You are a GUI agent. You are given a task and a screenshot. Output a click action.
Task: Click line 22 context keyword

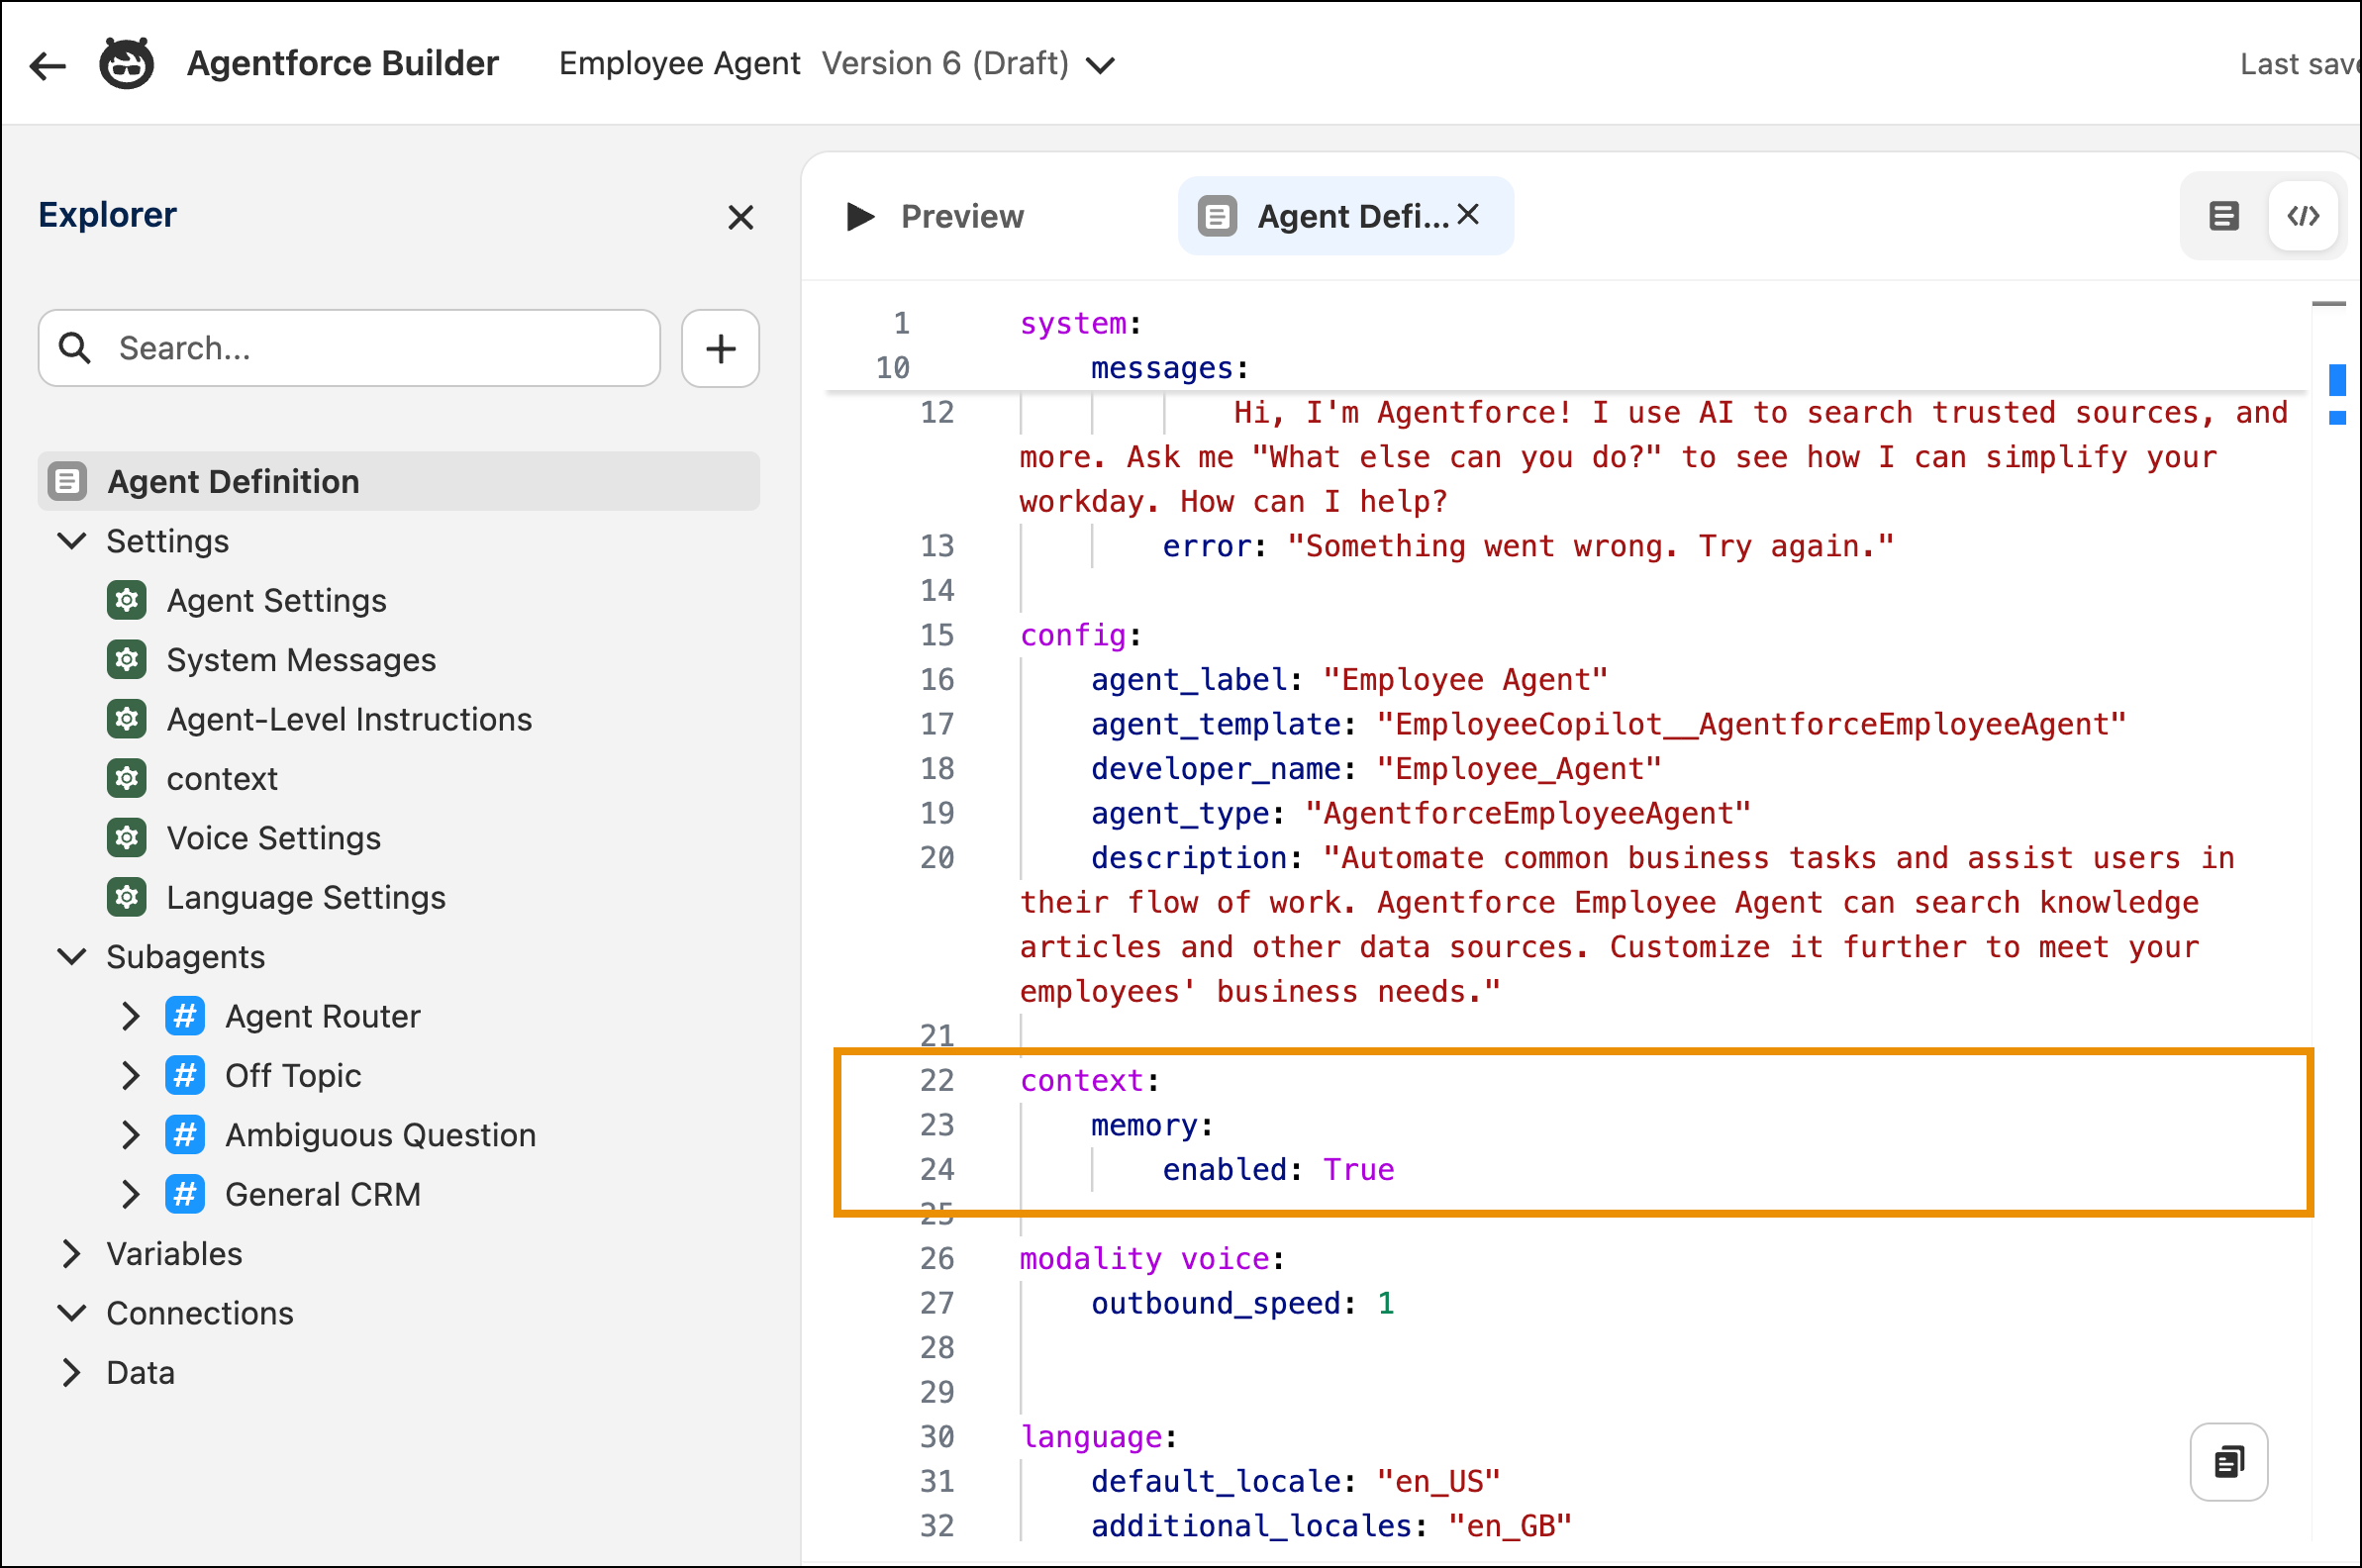[1081, 1081]
